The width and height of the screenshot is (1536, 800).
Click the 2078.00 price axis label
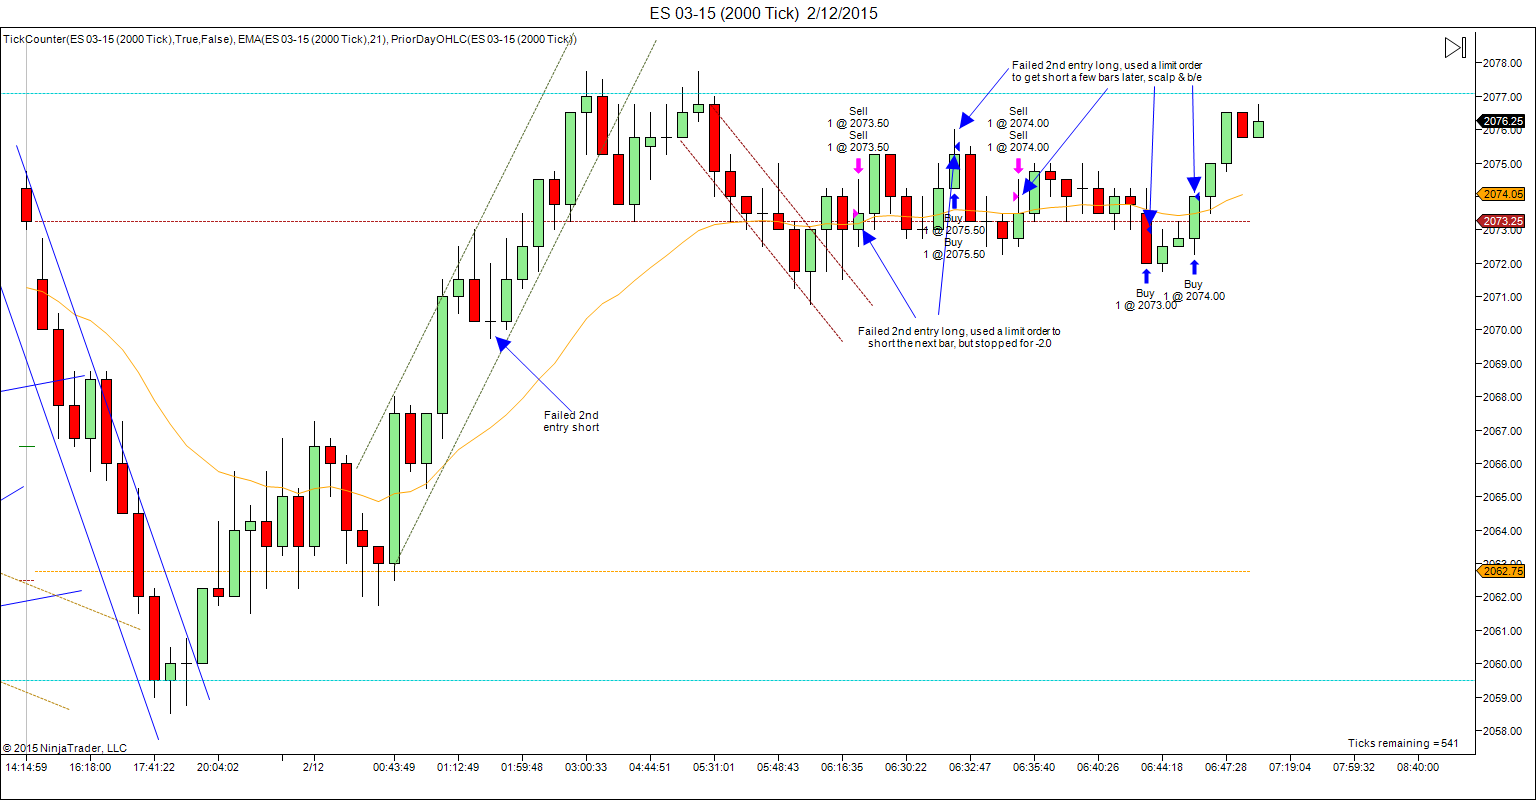[1504, 63]
